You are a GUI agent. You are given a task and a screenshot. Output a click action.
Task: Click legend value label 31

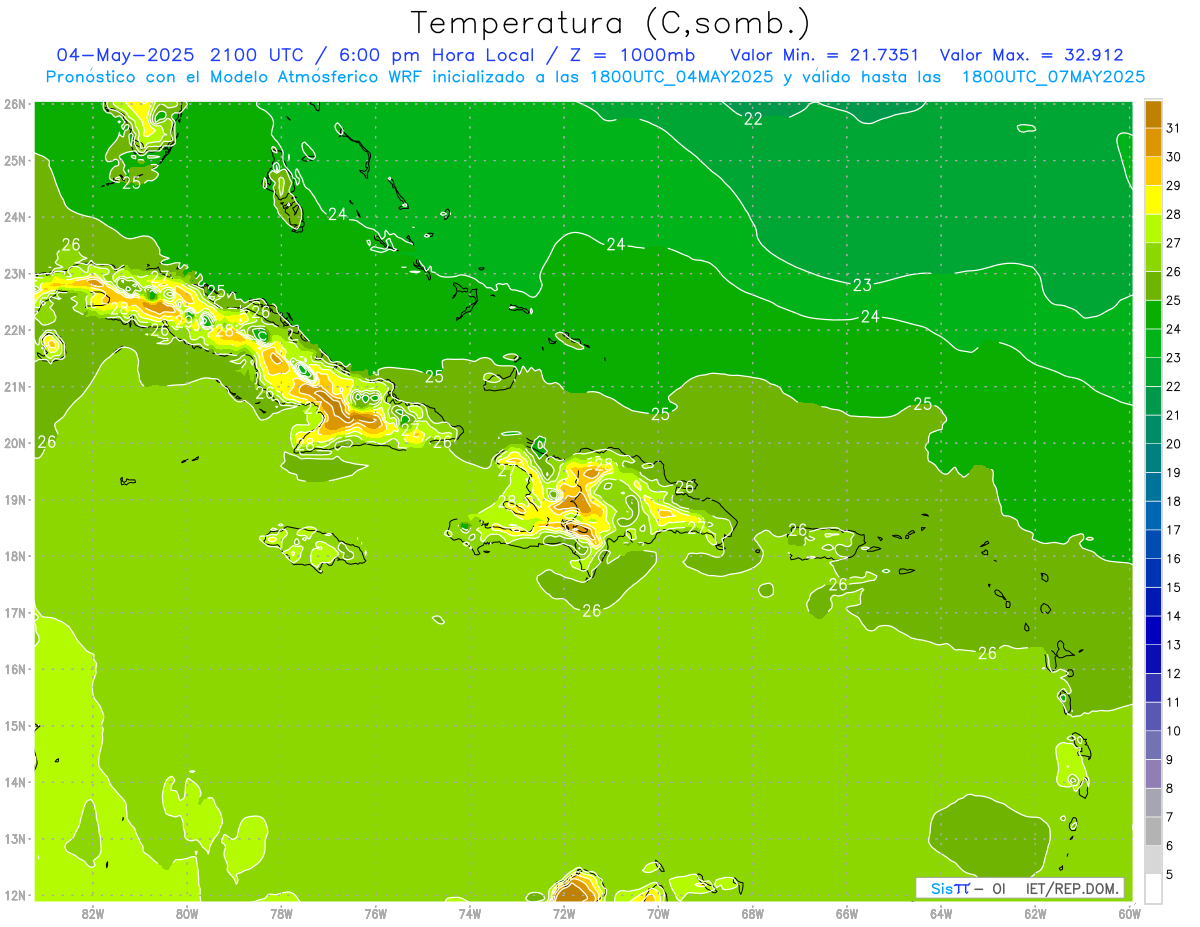1173,128
